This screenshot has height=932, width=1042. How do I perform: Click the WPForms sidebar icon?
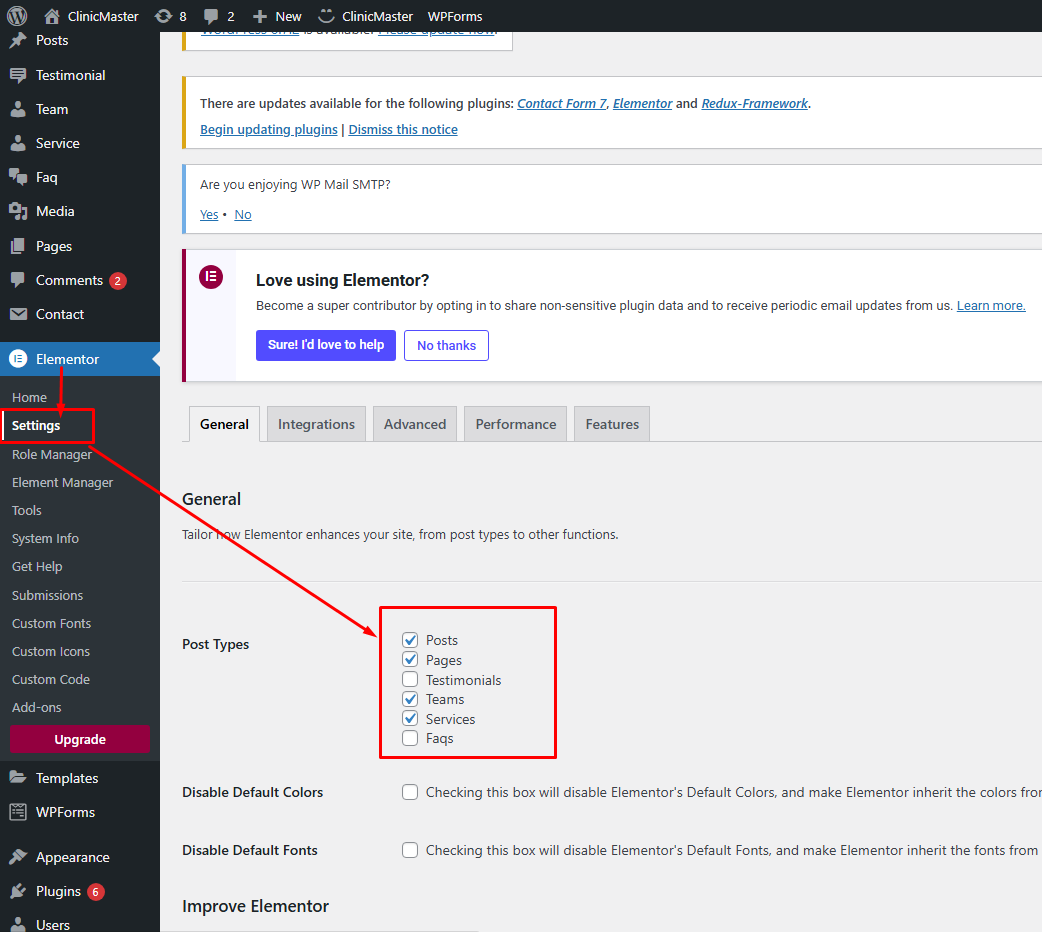click(x=18, y=812)
